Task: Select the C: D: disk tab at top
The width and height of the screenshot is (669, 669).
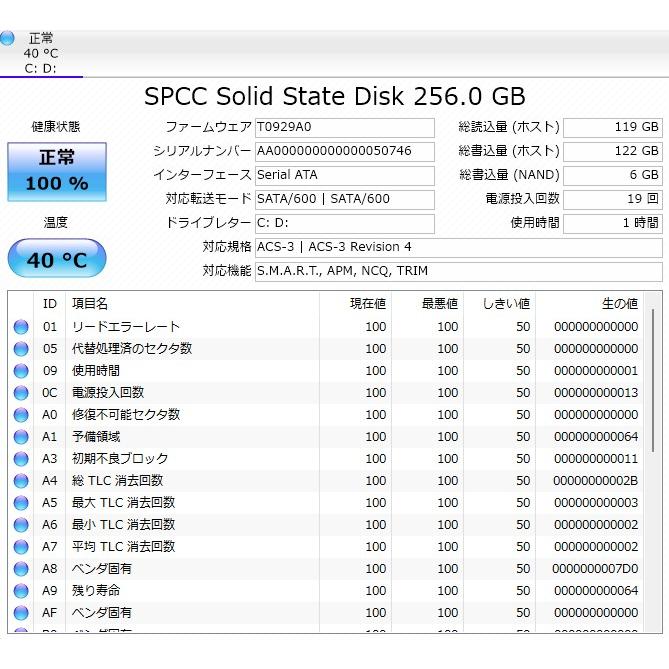Action: [41, 54]
